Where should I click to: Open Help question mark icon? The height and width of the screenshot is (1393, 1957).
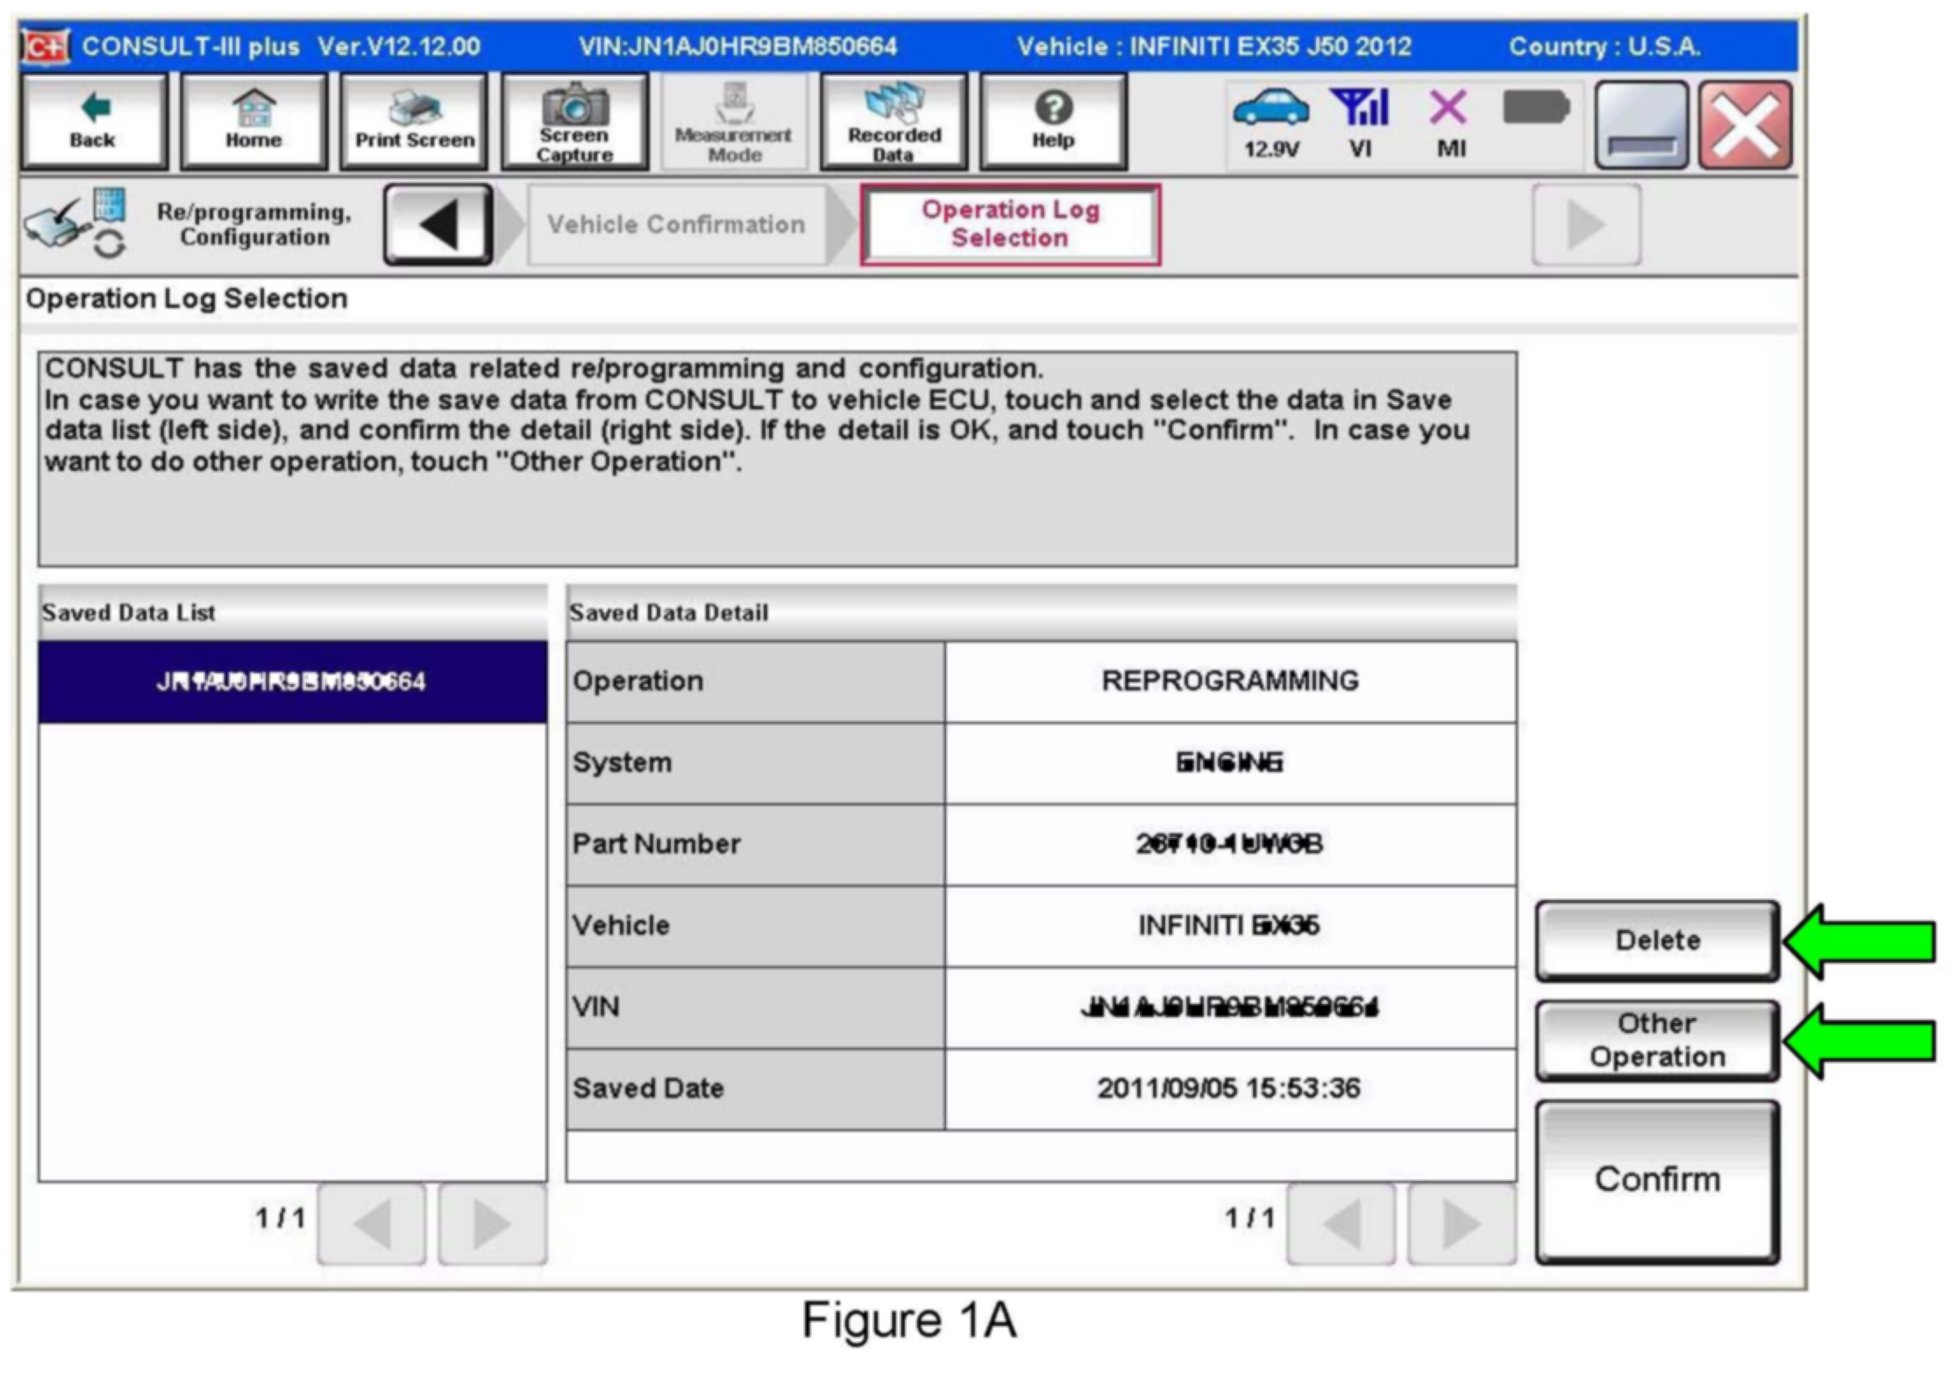click(x=1053, y=121)
